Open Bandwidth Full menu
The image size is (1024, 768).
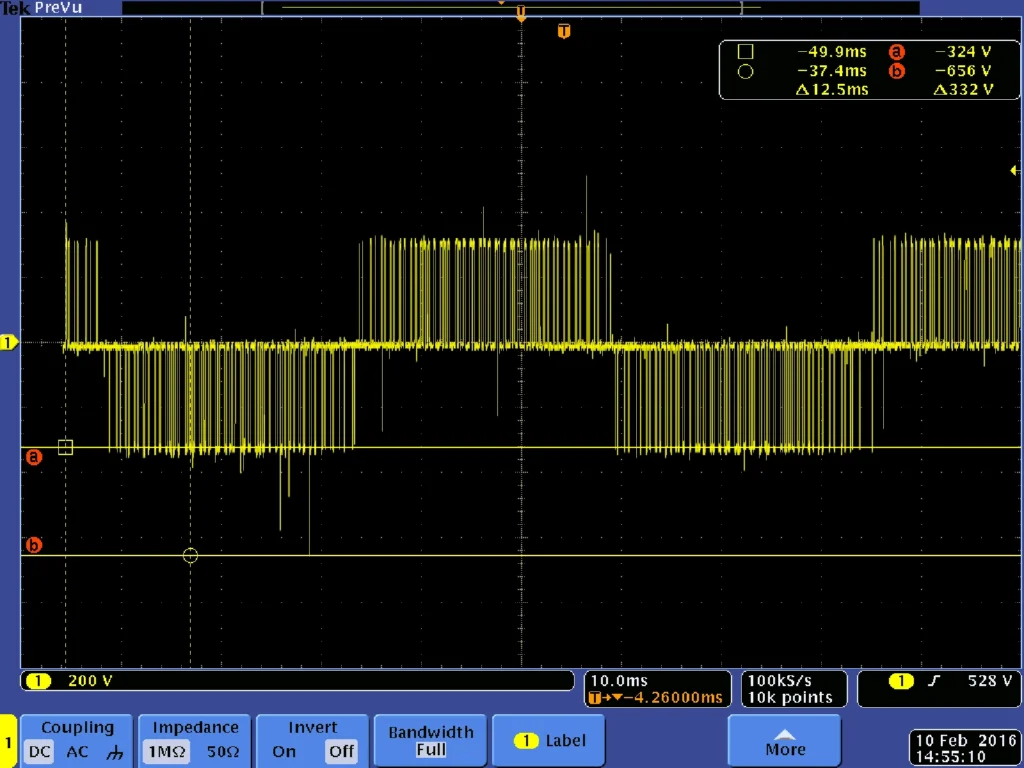(x=430, y=741)
